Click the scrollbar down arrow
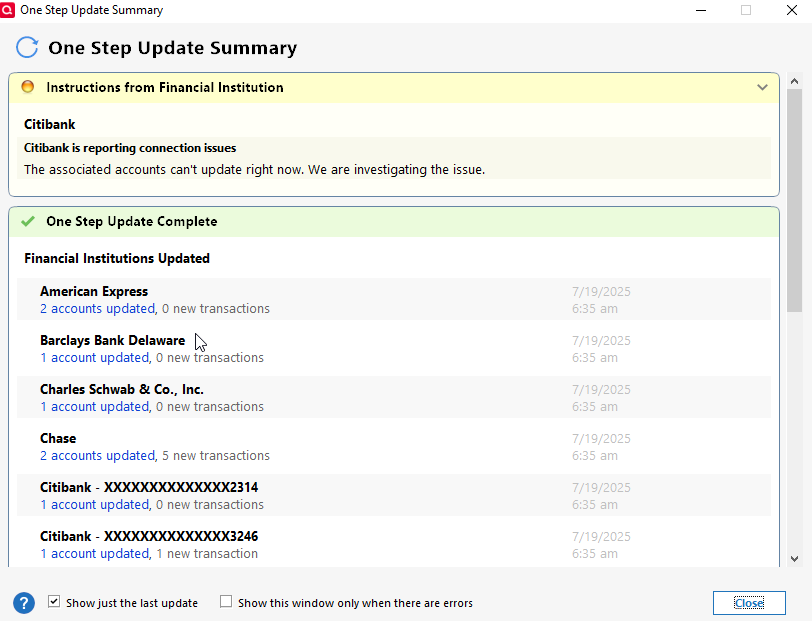The height and width of the screenshot is (621, 812). [x=794, y=559]
